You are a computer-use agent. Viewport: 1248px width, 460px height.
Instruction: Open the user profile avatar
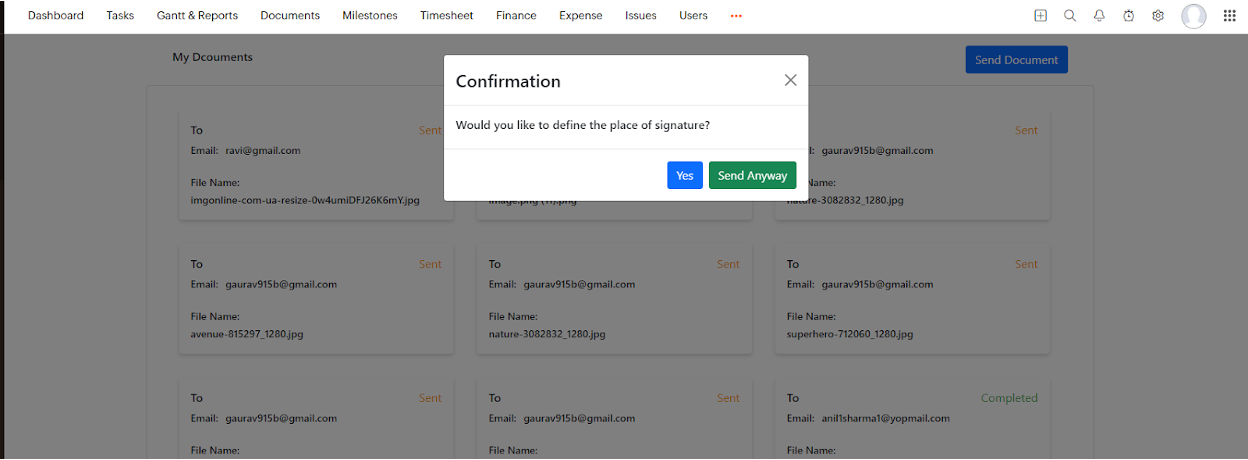click(x=1194, y=16)
